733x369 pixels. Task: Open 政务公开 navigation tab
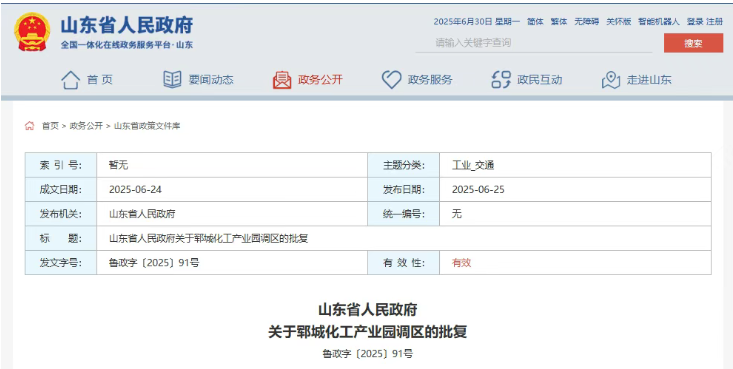coord(320,80)
